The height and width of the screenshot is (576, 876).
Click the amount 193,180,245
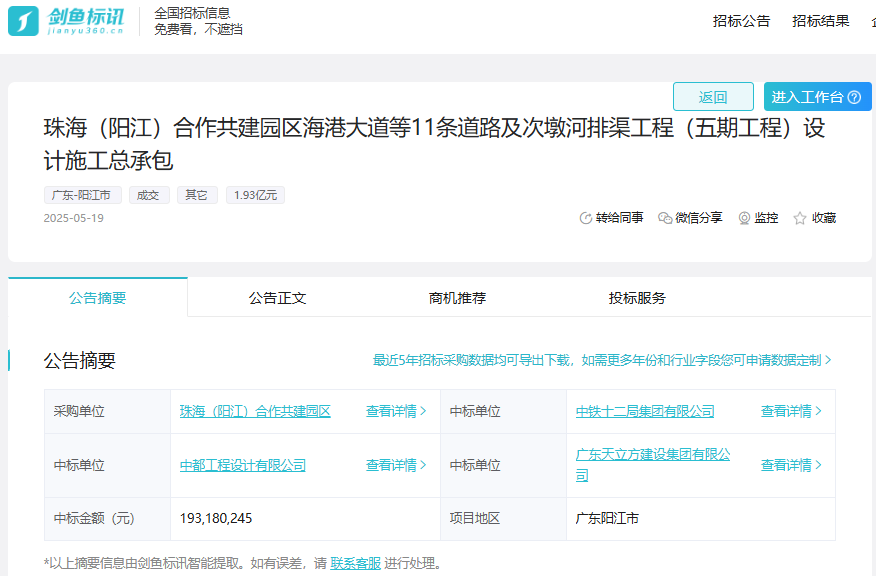point(216,518)
